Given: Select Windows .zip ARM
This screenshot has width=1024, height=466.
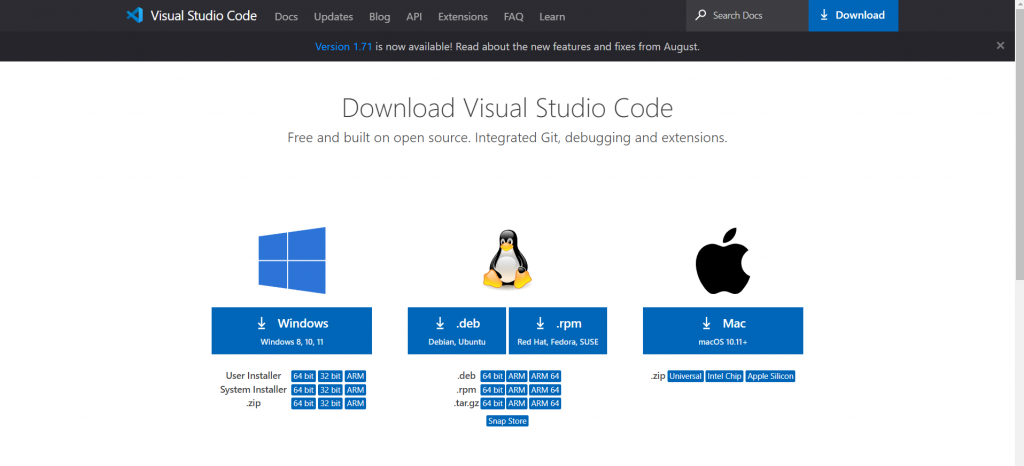Looking at the screenshot, I should (x=355, y=403).
